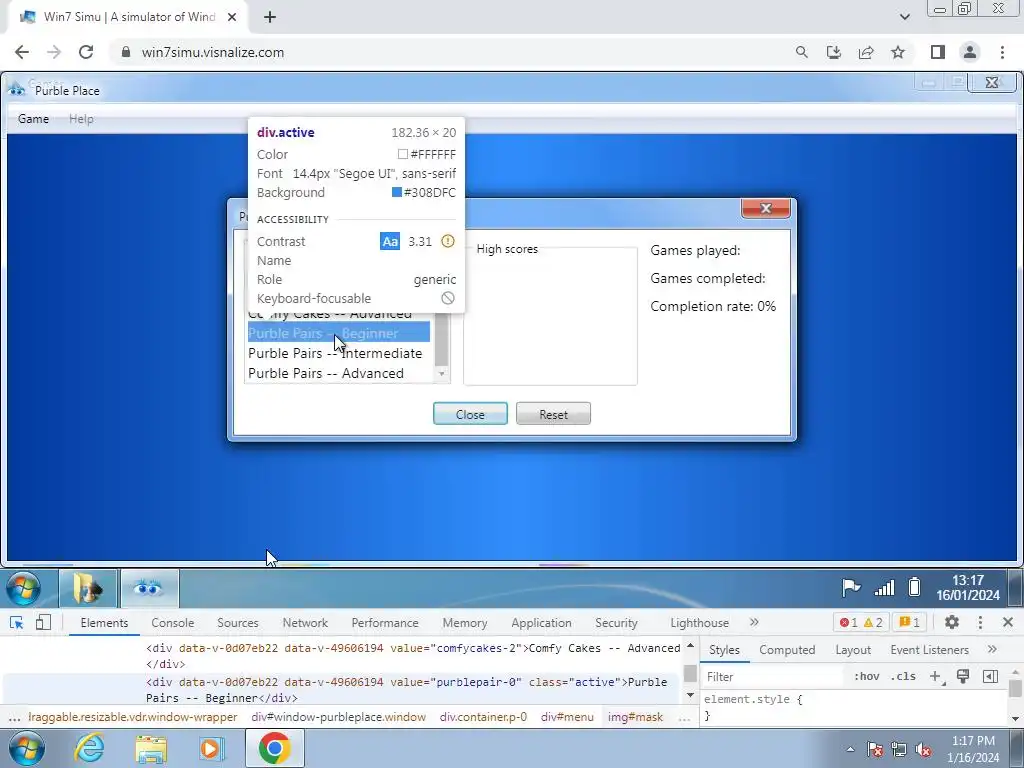Click the simulator clock showing 13:17
This screenshot has width=1024, height=768.
pos(968,588)
